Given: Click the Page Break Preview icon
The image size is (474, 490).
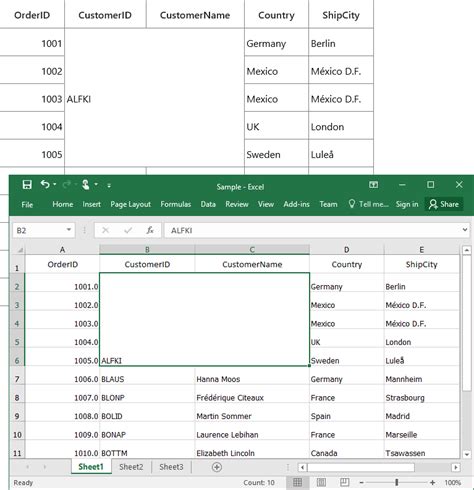Looking at the screenshot, I should (344, 482).
